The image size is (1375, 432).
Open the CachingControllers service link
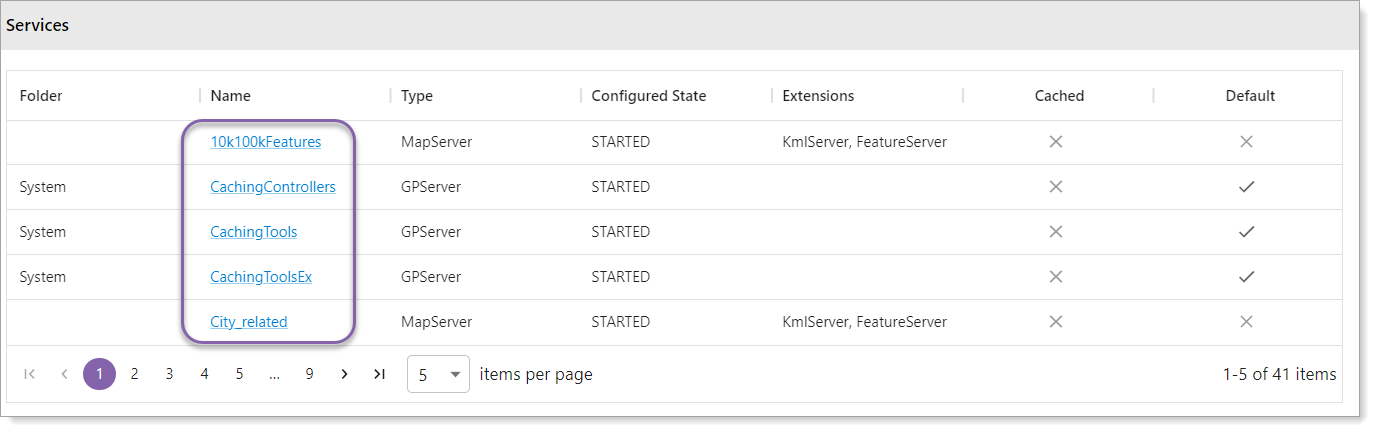point(273,187)
